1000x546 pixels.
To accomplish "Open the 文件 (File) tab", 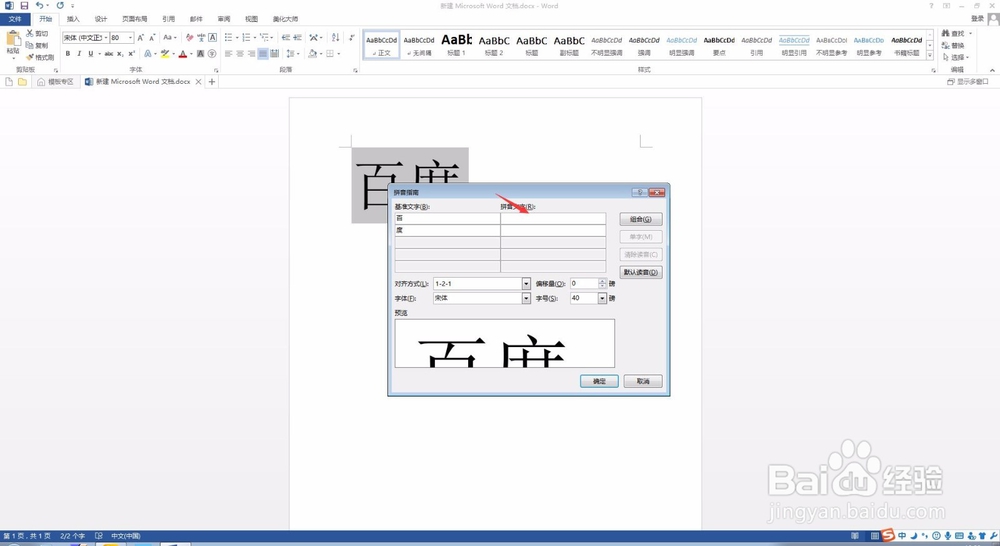I will point(15,19).
